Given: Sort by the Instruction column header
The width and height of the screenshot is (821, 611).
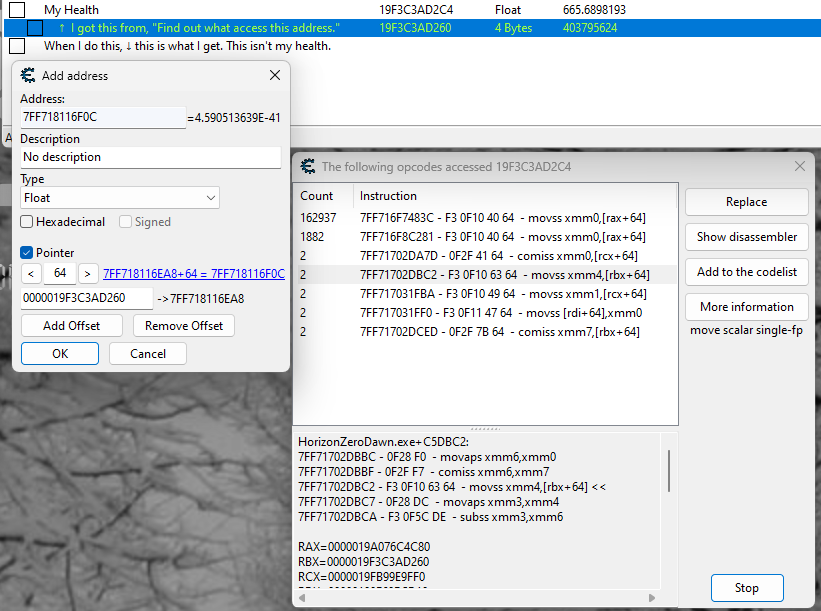Looking at the screenshot, I should 515,196.
